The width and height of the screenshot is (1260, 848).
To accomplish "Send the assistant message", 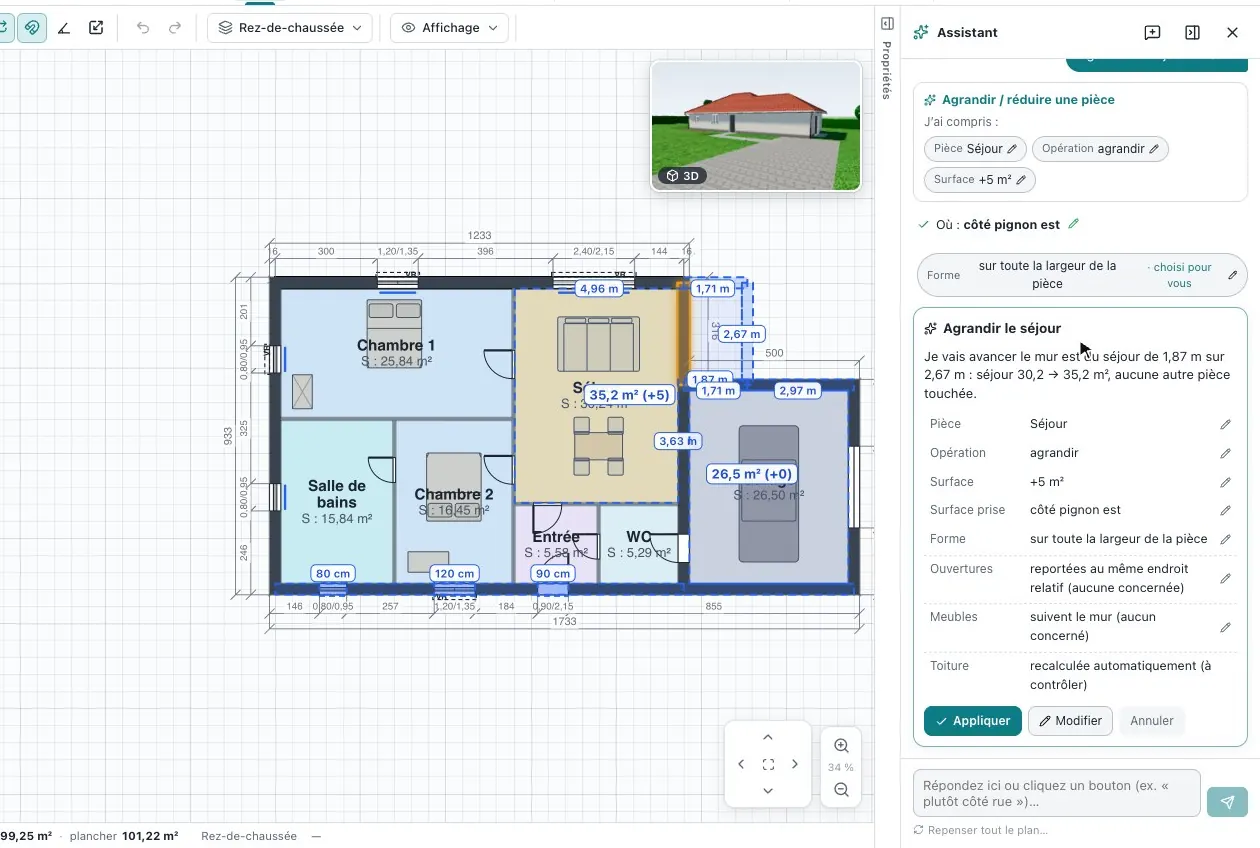I will point(1227,802).
